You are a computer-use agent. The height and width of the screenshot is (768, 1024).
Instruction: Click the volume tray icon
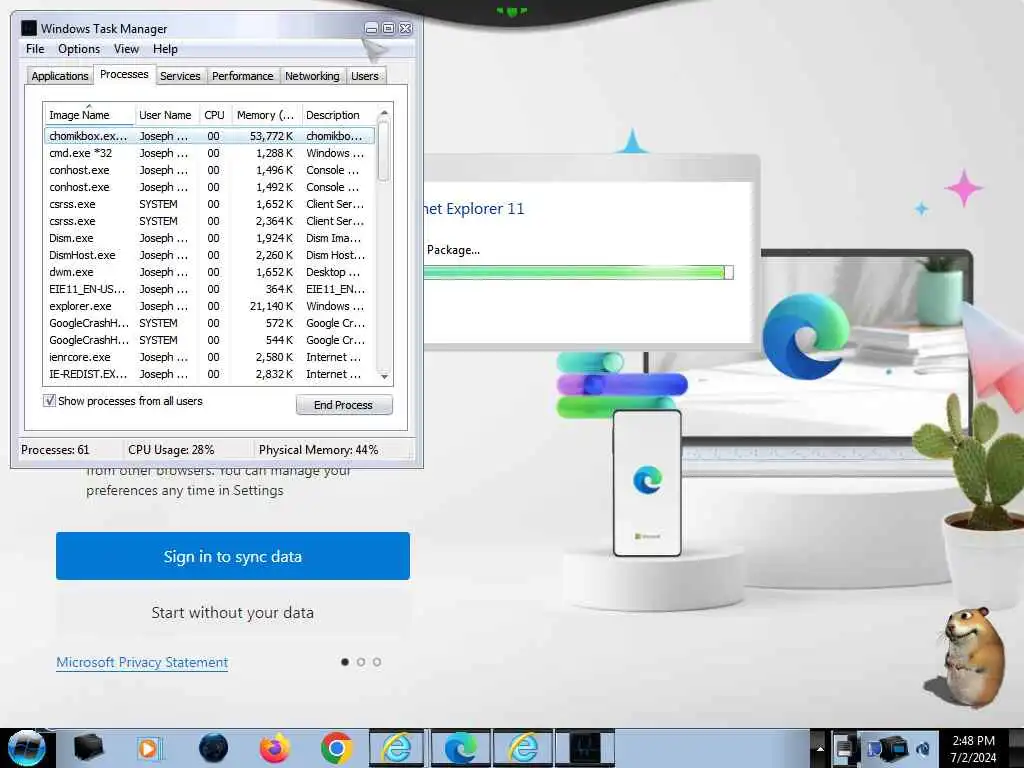(923, 749)
